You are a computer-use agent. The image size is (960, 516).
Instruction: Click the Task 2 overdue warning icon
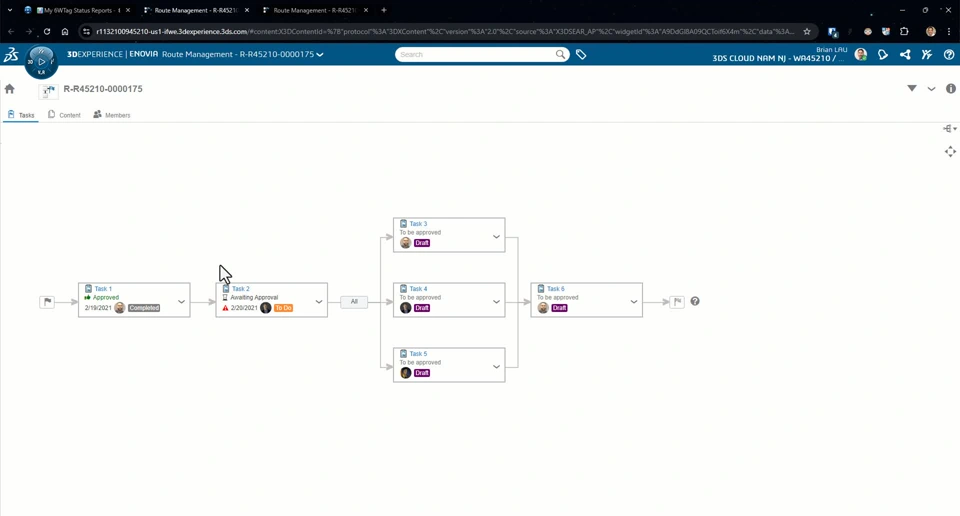click(225, 308)
